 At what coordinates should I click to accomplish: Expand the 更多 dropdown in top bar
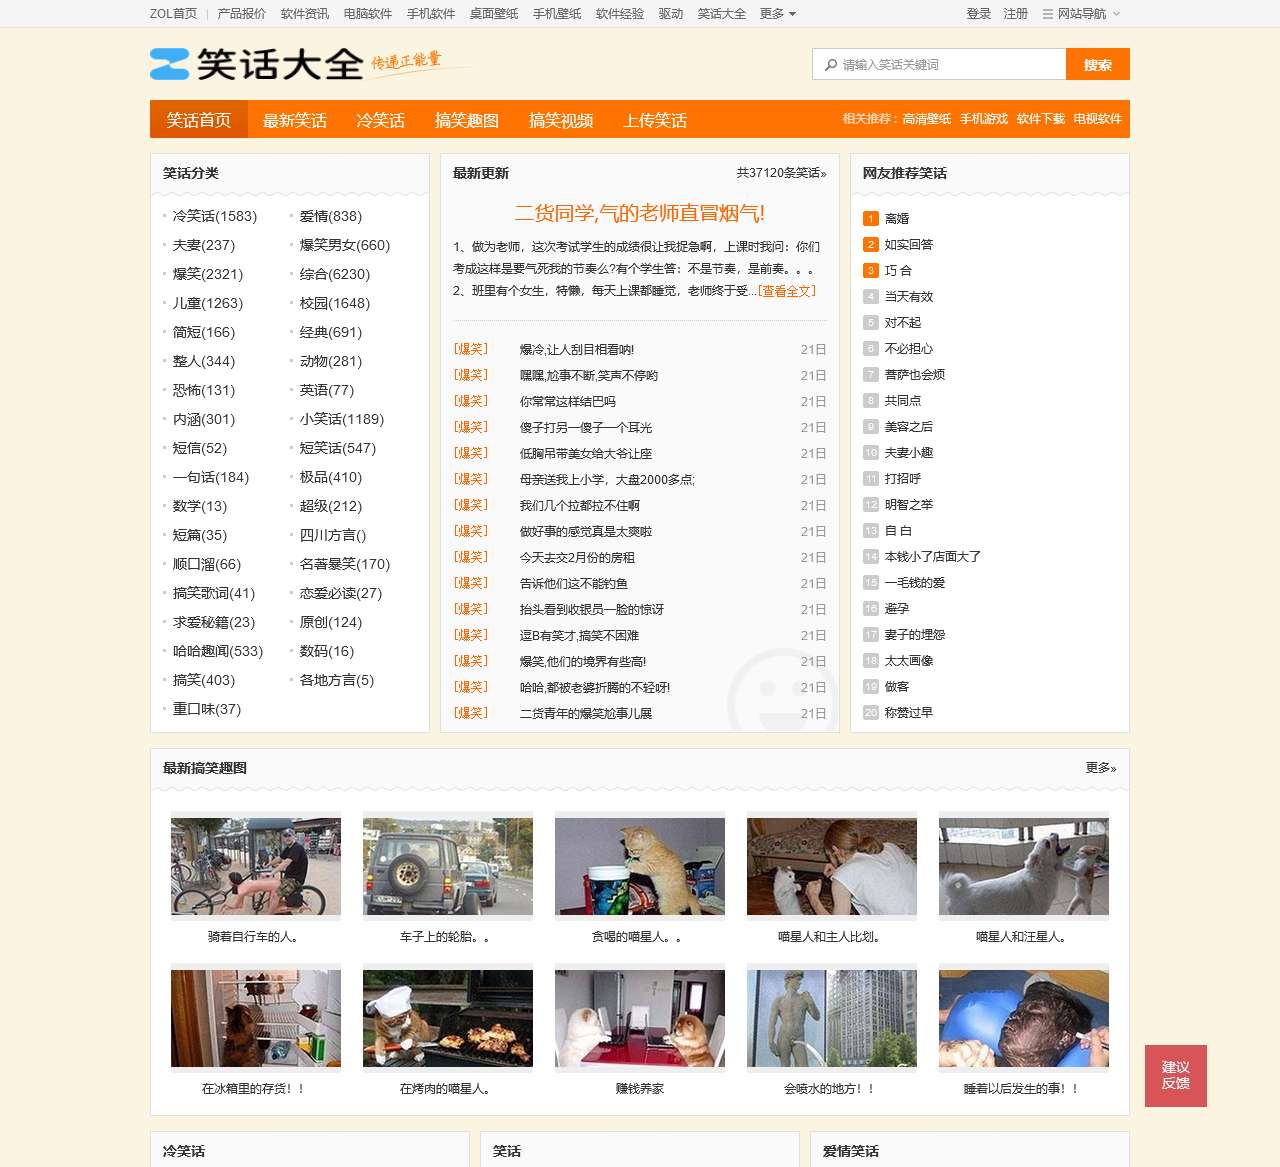point(778,14)
